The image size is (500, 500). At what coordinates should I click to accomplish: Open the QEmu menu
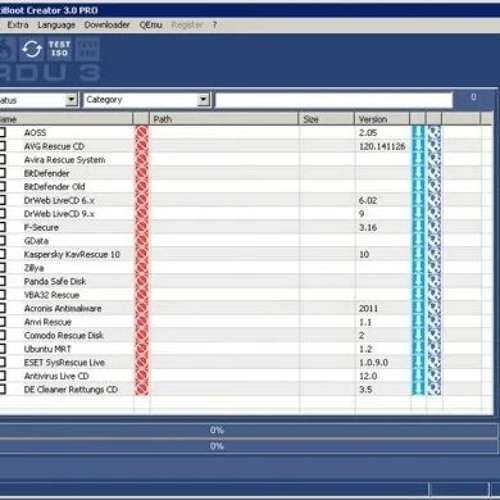151,25
